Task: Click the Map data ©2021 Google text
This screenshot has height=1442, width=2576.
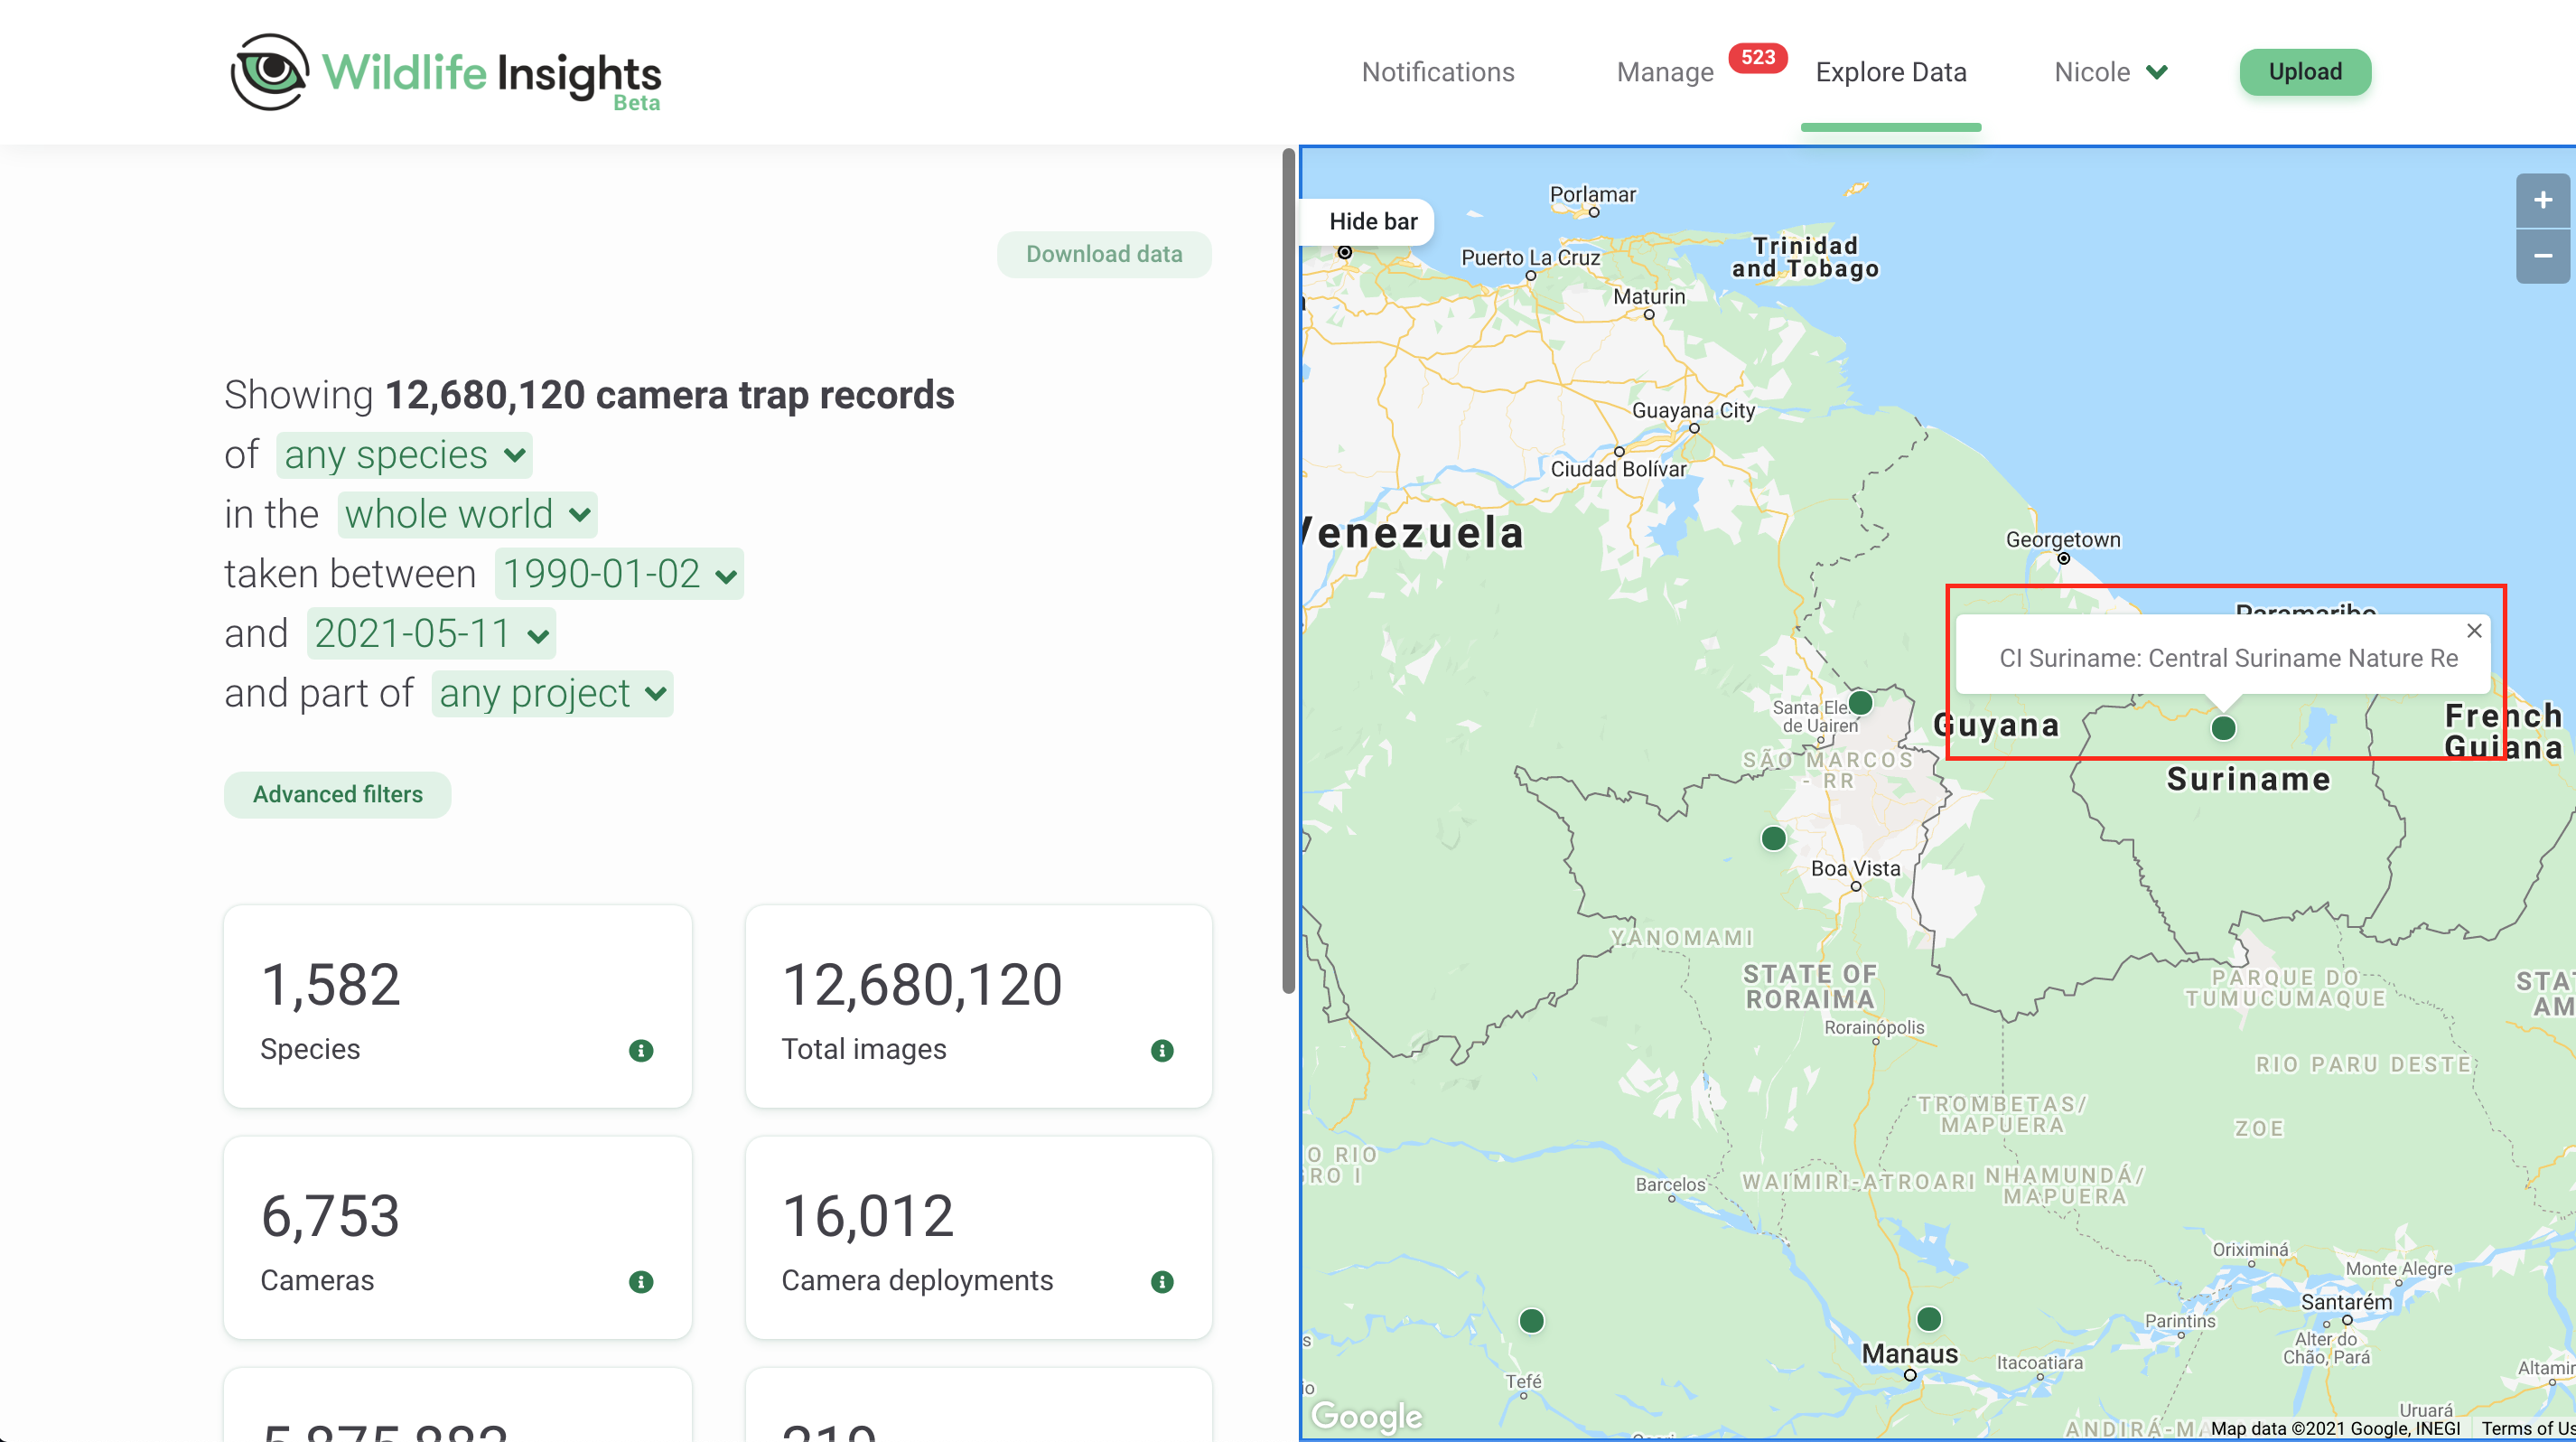Action: tap(2335, 1428)
